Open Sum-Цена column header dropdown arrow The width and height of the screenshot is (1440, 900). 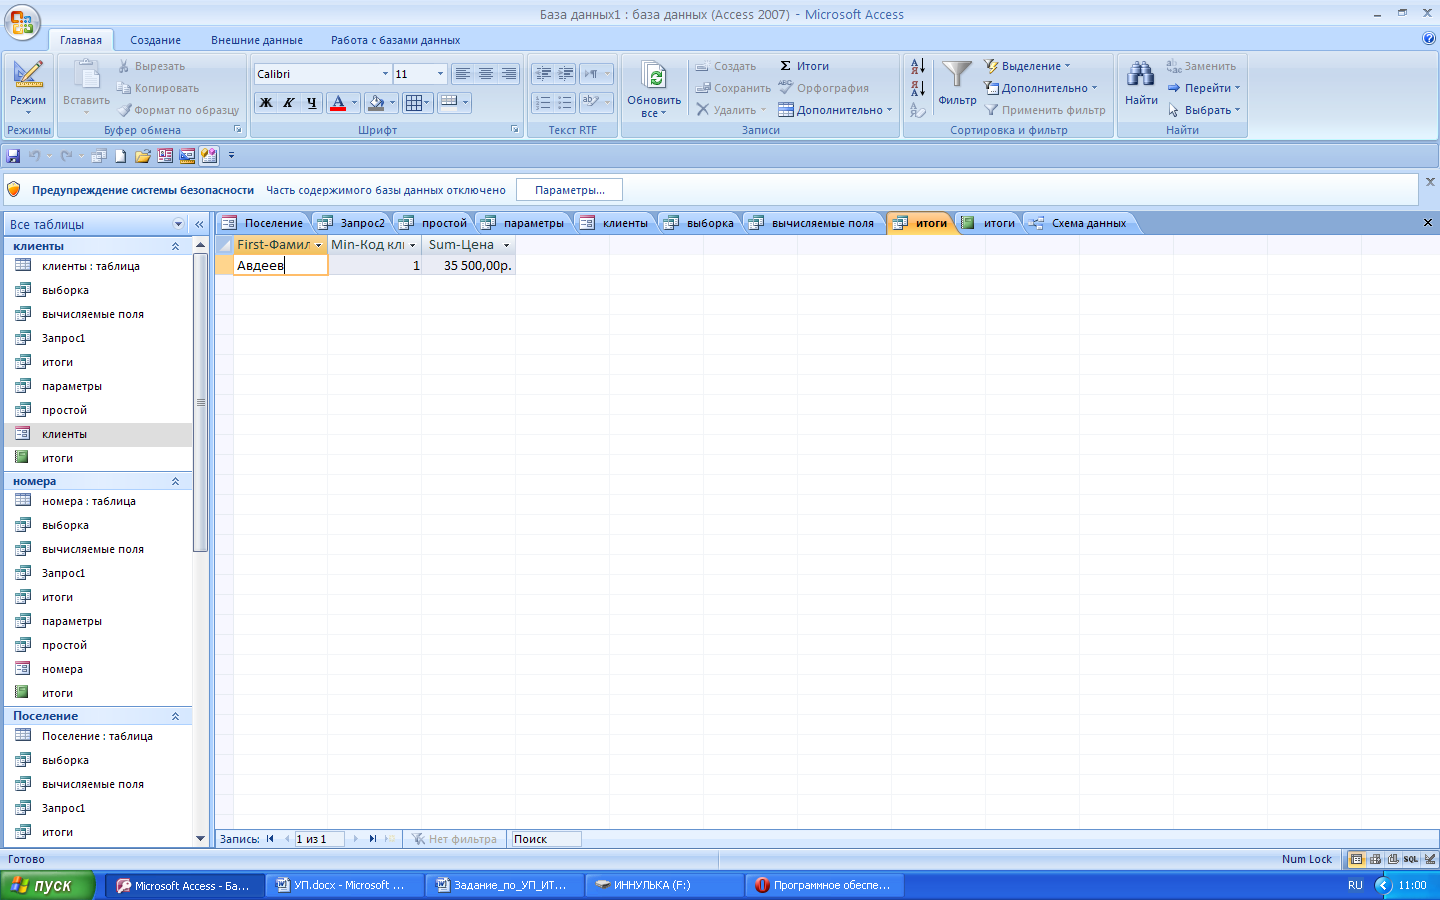[x=506, y=245]
